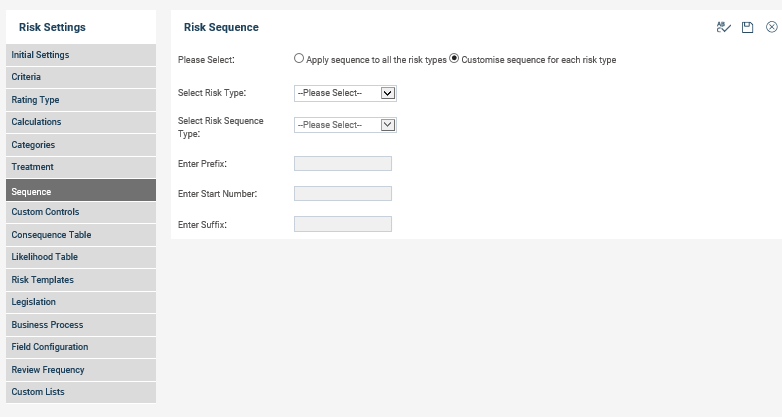This screenshot has width=782, height=417.
Task: Click the Enter Suffix input box
Action: (x=343, y=224)
